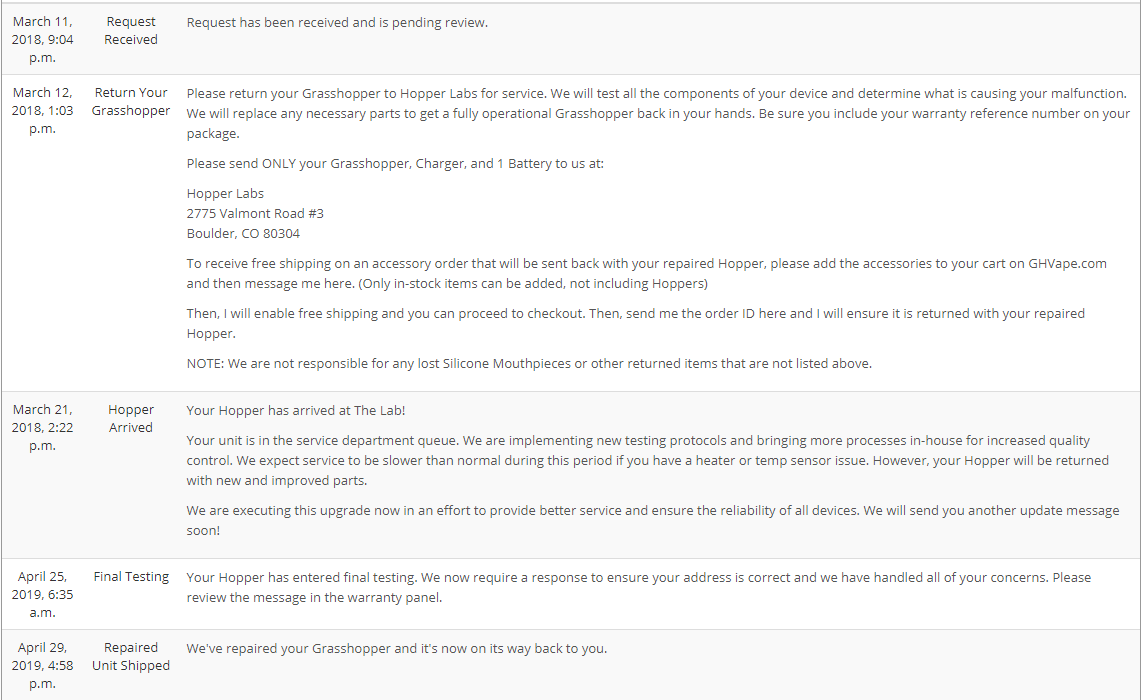Screen dimensions: 1141x700
Task: Click the NOTE about lost Silicone Mouthpieces
Action: pyautogui.click(x=529, y=363)
